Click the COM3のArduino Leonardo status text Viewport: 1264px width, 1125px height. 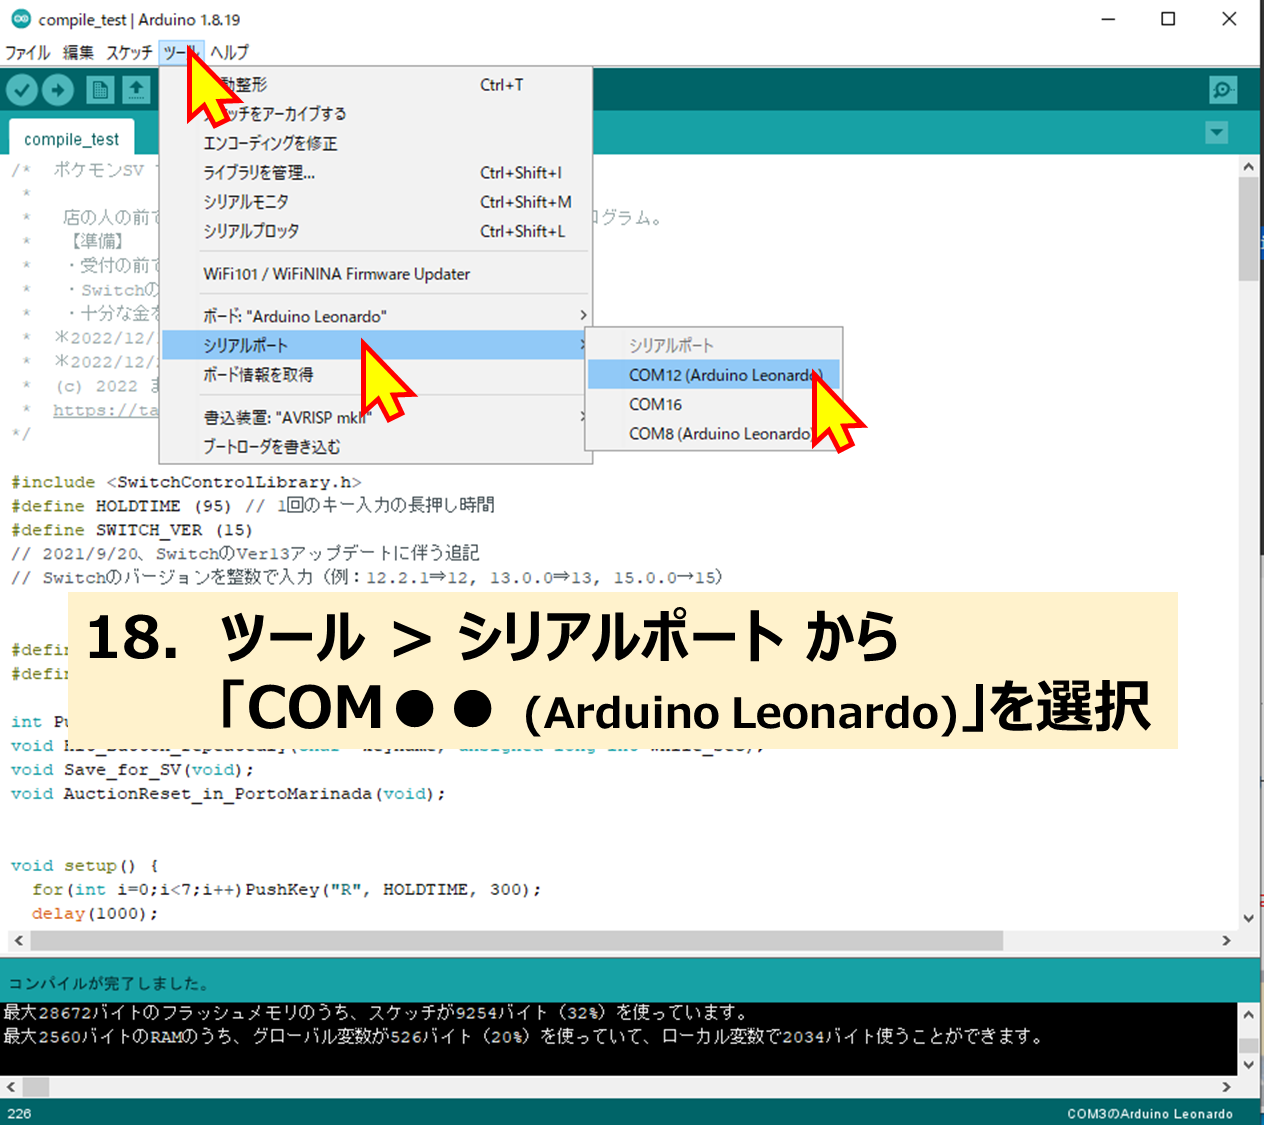tap(1150, 1113)
